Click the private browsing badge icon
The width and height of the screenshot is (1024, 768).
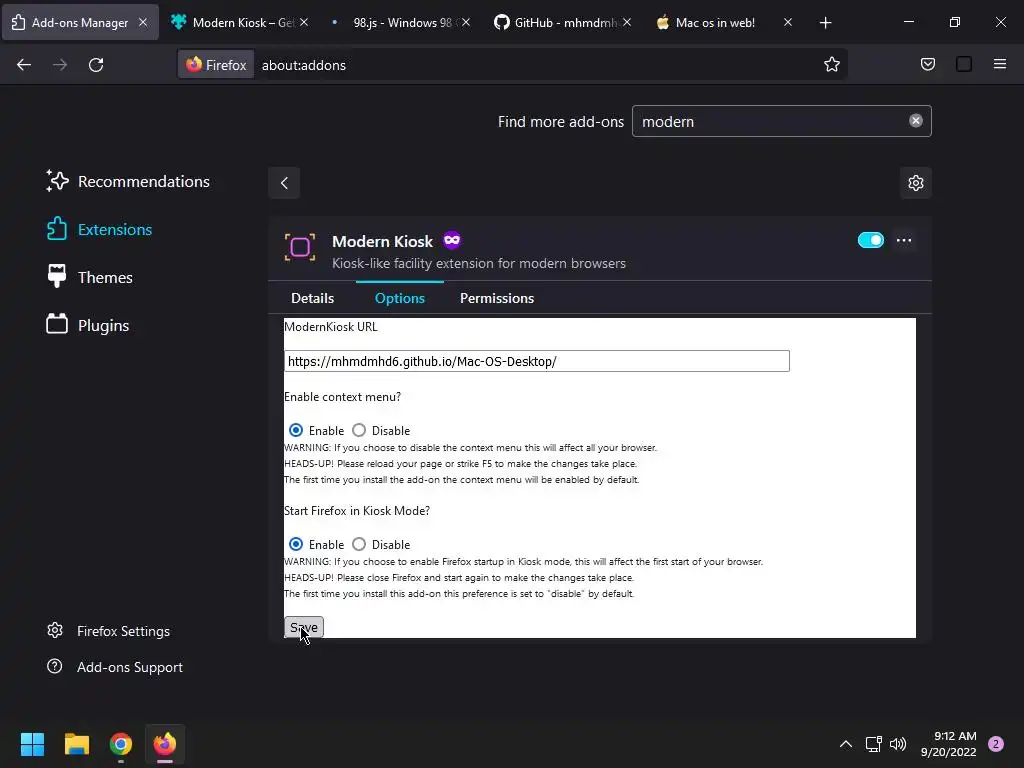click(452, 240)
